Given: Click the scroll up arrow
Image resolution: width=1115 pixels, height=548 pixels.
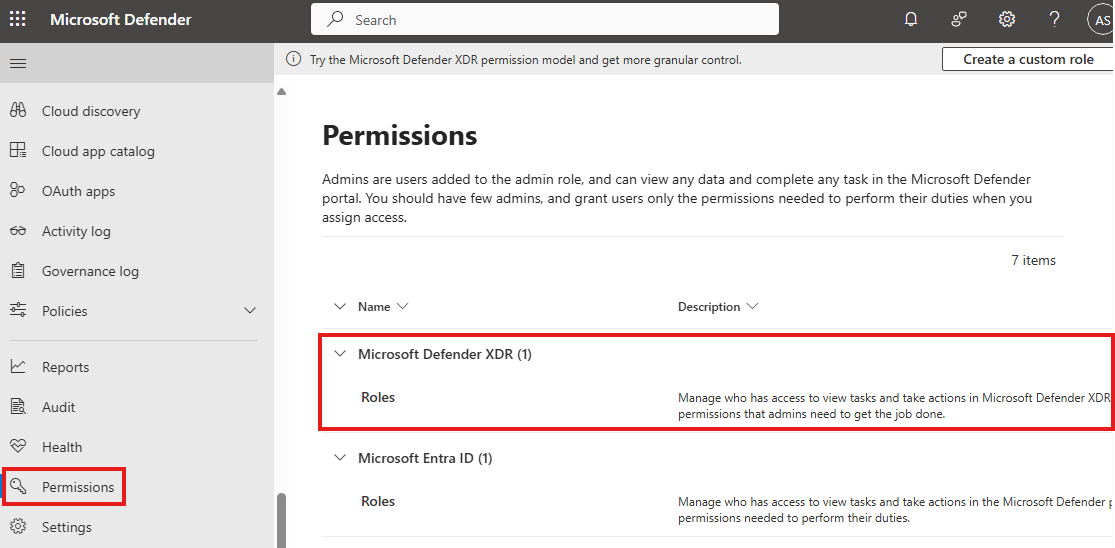Looking at the screenshot, I should (x=281, y=91).
